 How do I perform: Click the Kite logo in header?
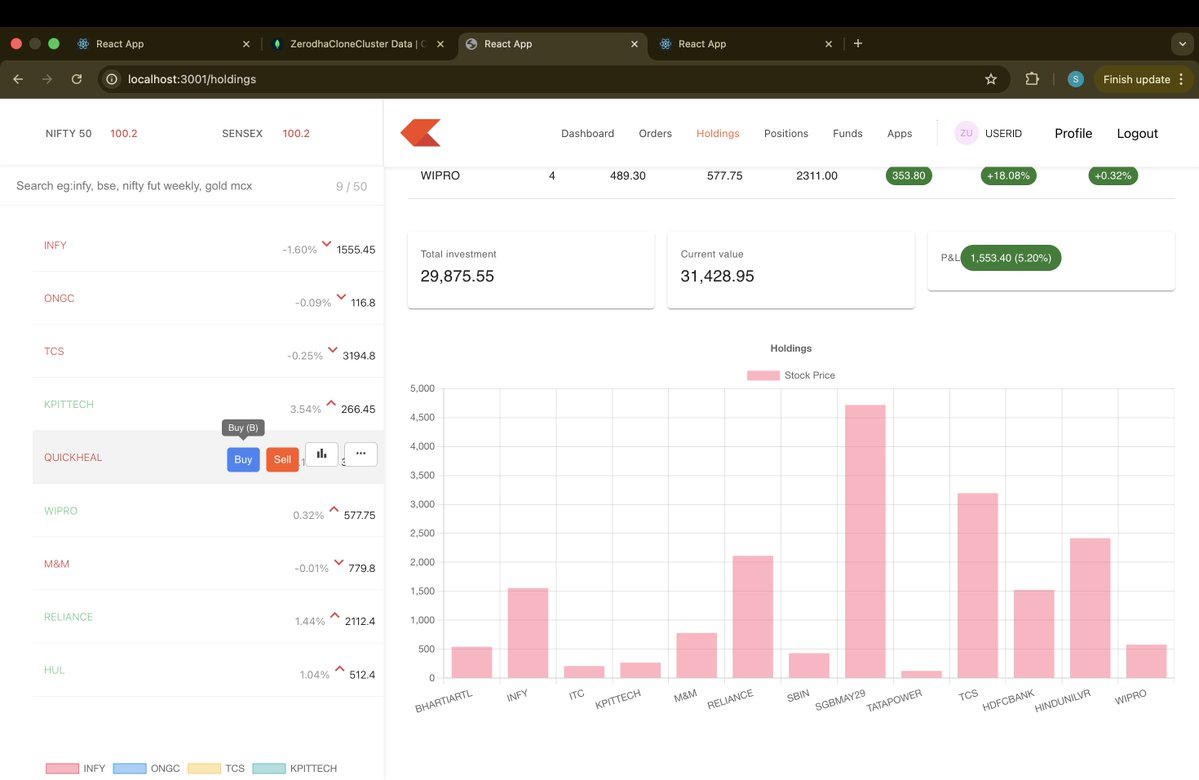pyautogui.click(x=420, y=132)
